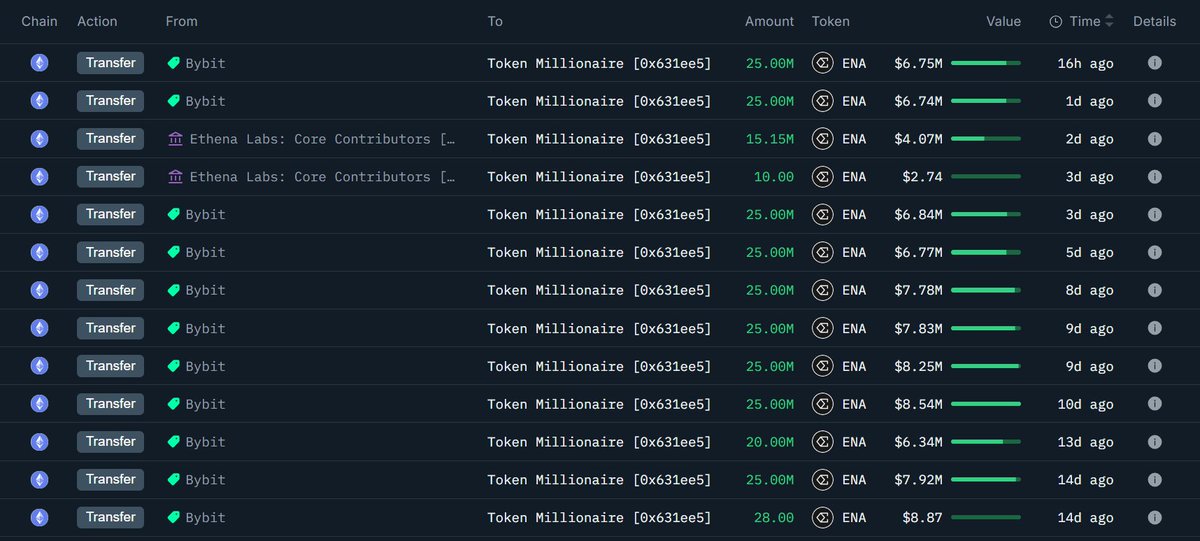The width and height of the screenshot is (1200, 541).
Task: Click the Value column header
Action: pyautogui.click(x=1003, y=21)
